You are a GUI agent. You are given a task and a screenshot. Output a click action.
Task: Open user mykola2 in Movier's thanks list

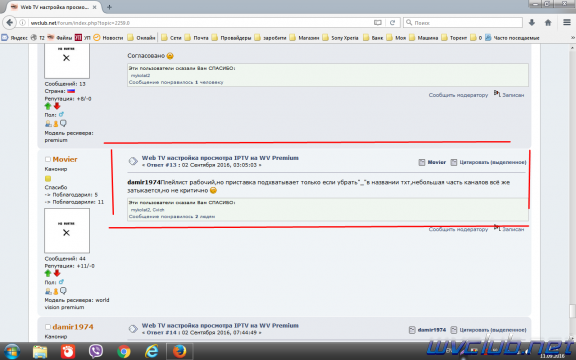pyautogui.click(x=140, y=210)
